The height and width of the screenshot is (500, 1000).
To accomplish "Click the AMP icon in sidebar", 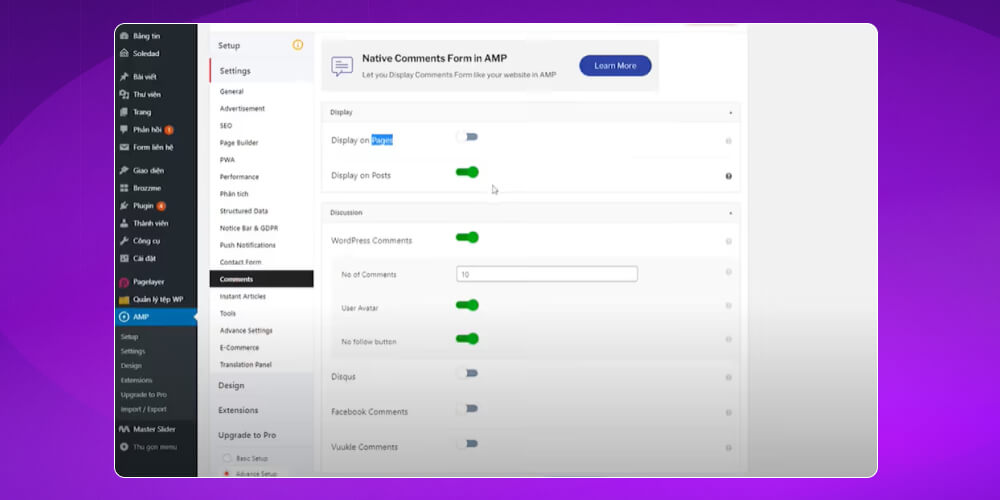I will click(x=124, y=317).
